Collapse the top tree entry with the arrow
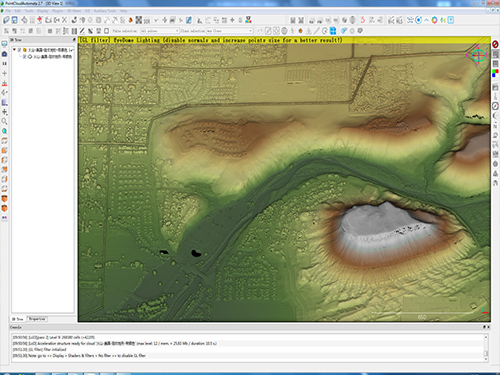Image resolution: width=500 pixels, height=375 pixels. coord(14,50)
